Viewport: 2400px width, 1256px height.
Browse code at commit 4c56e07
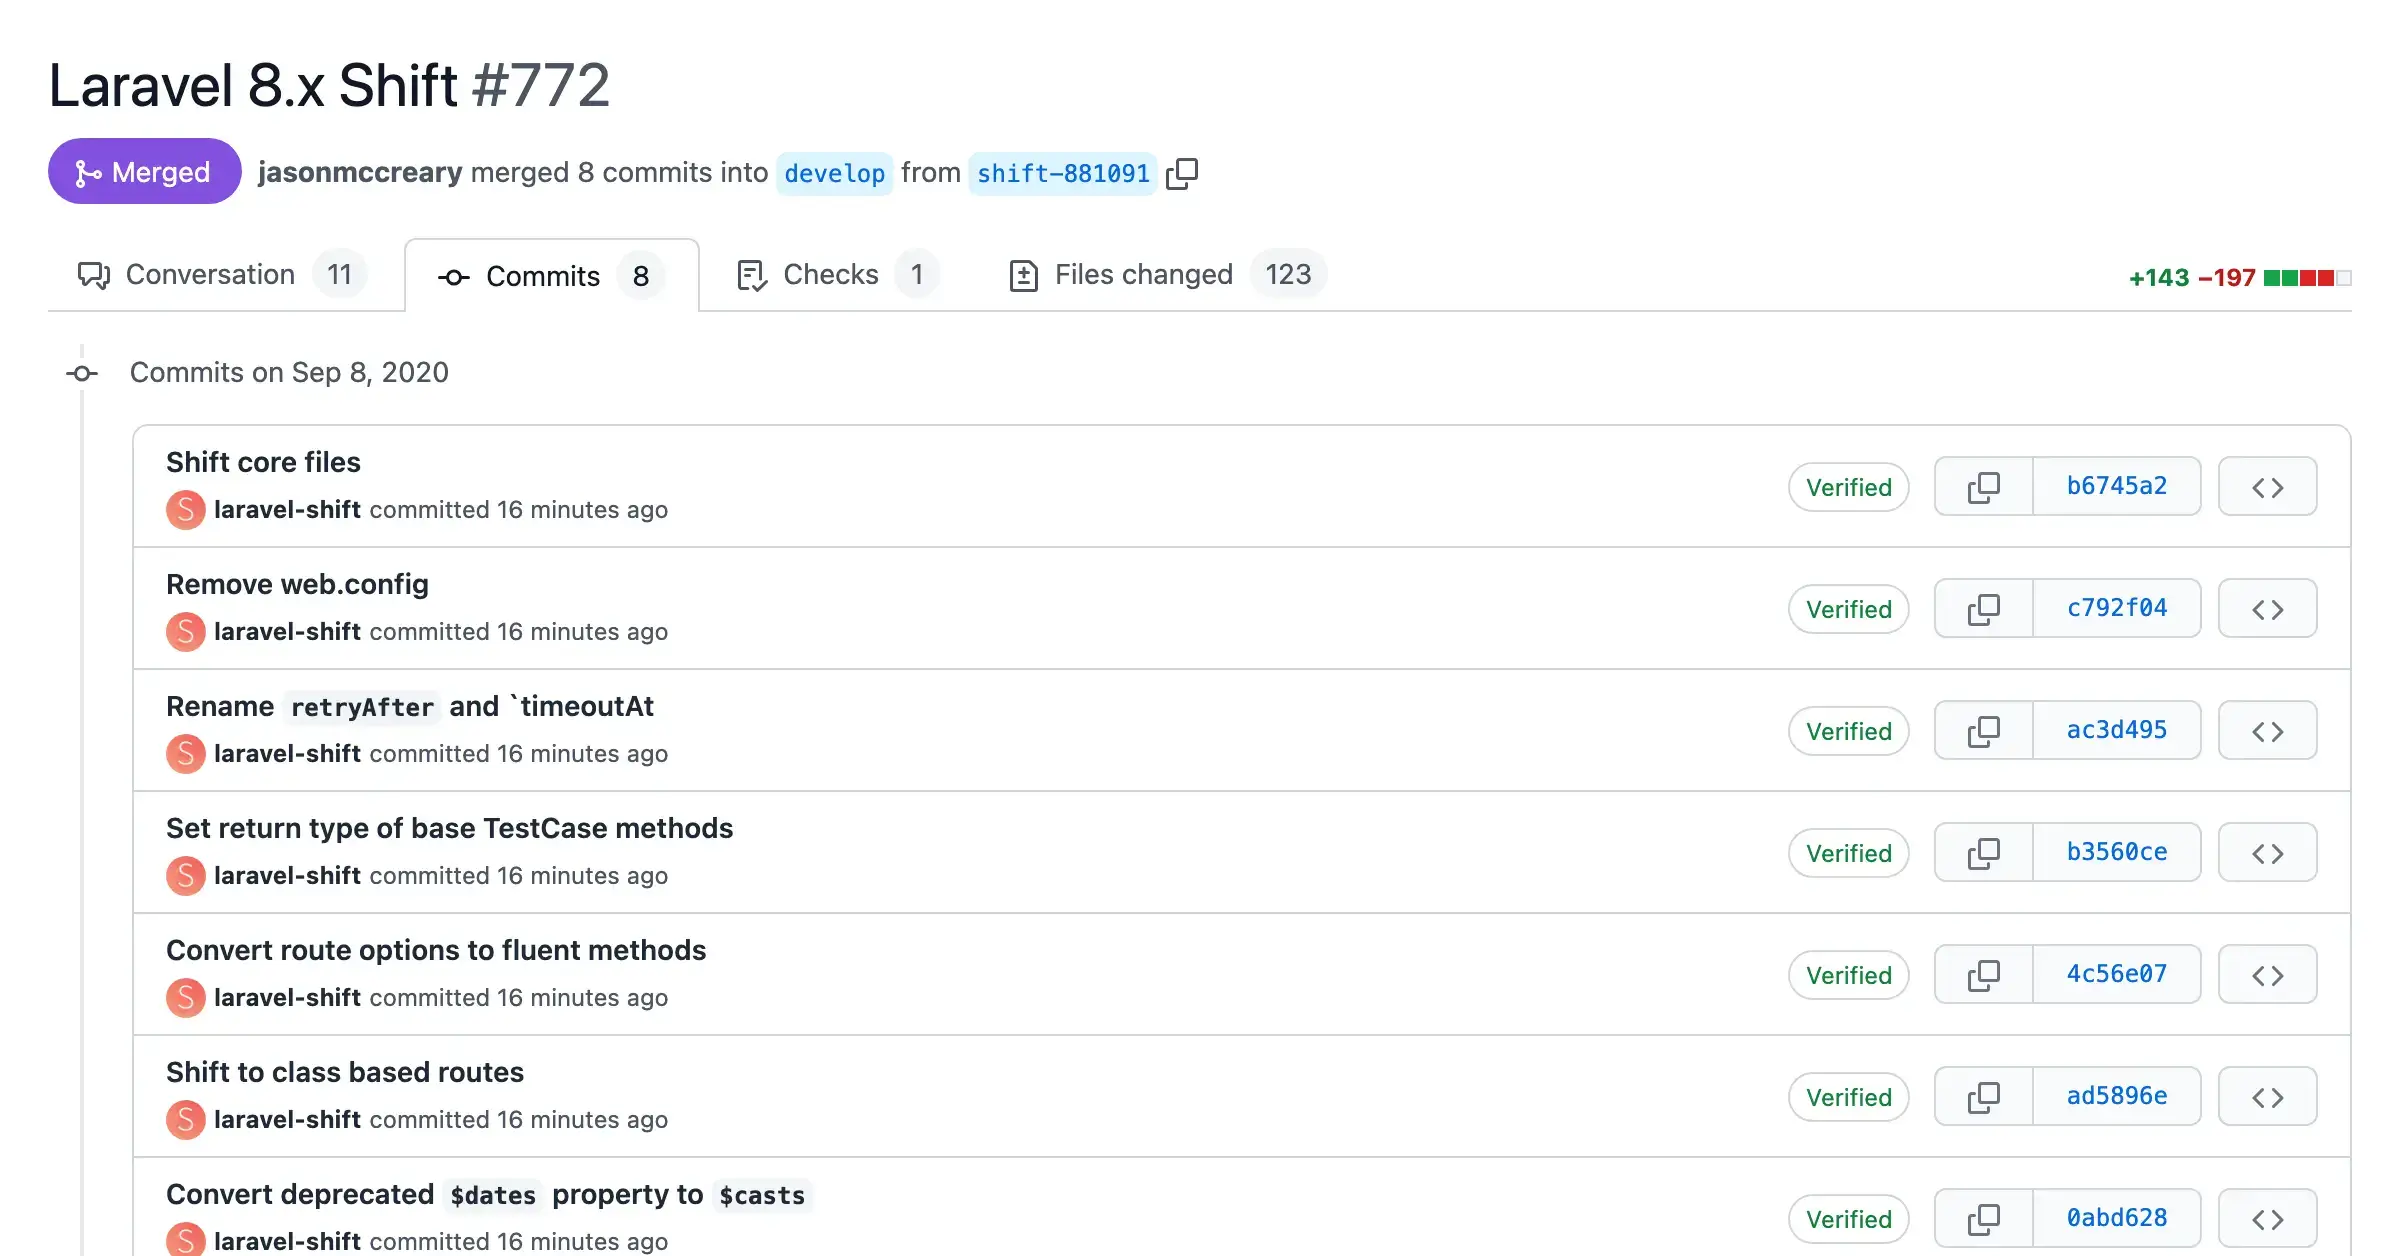click(x=2267, y=973)
